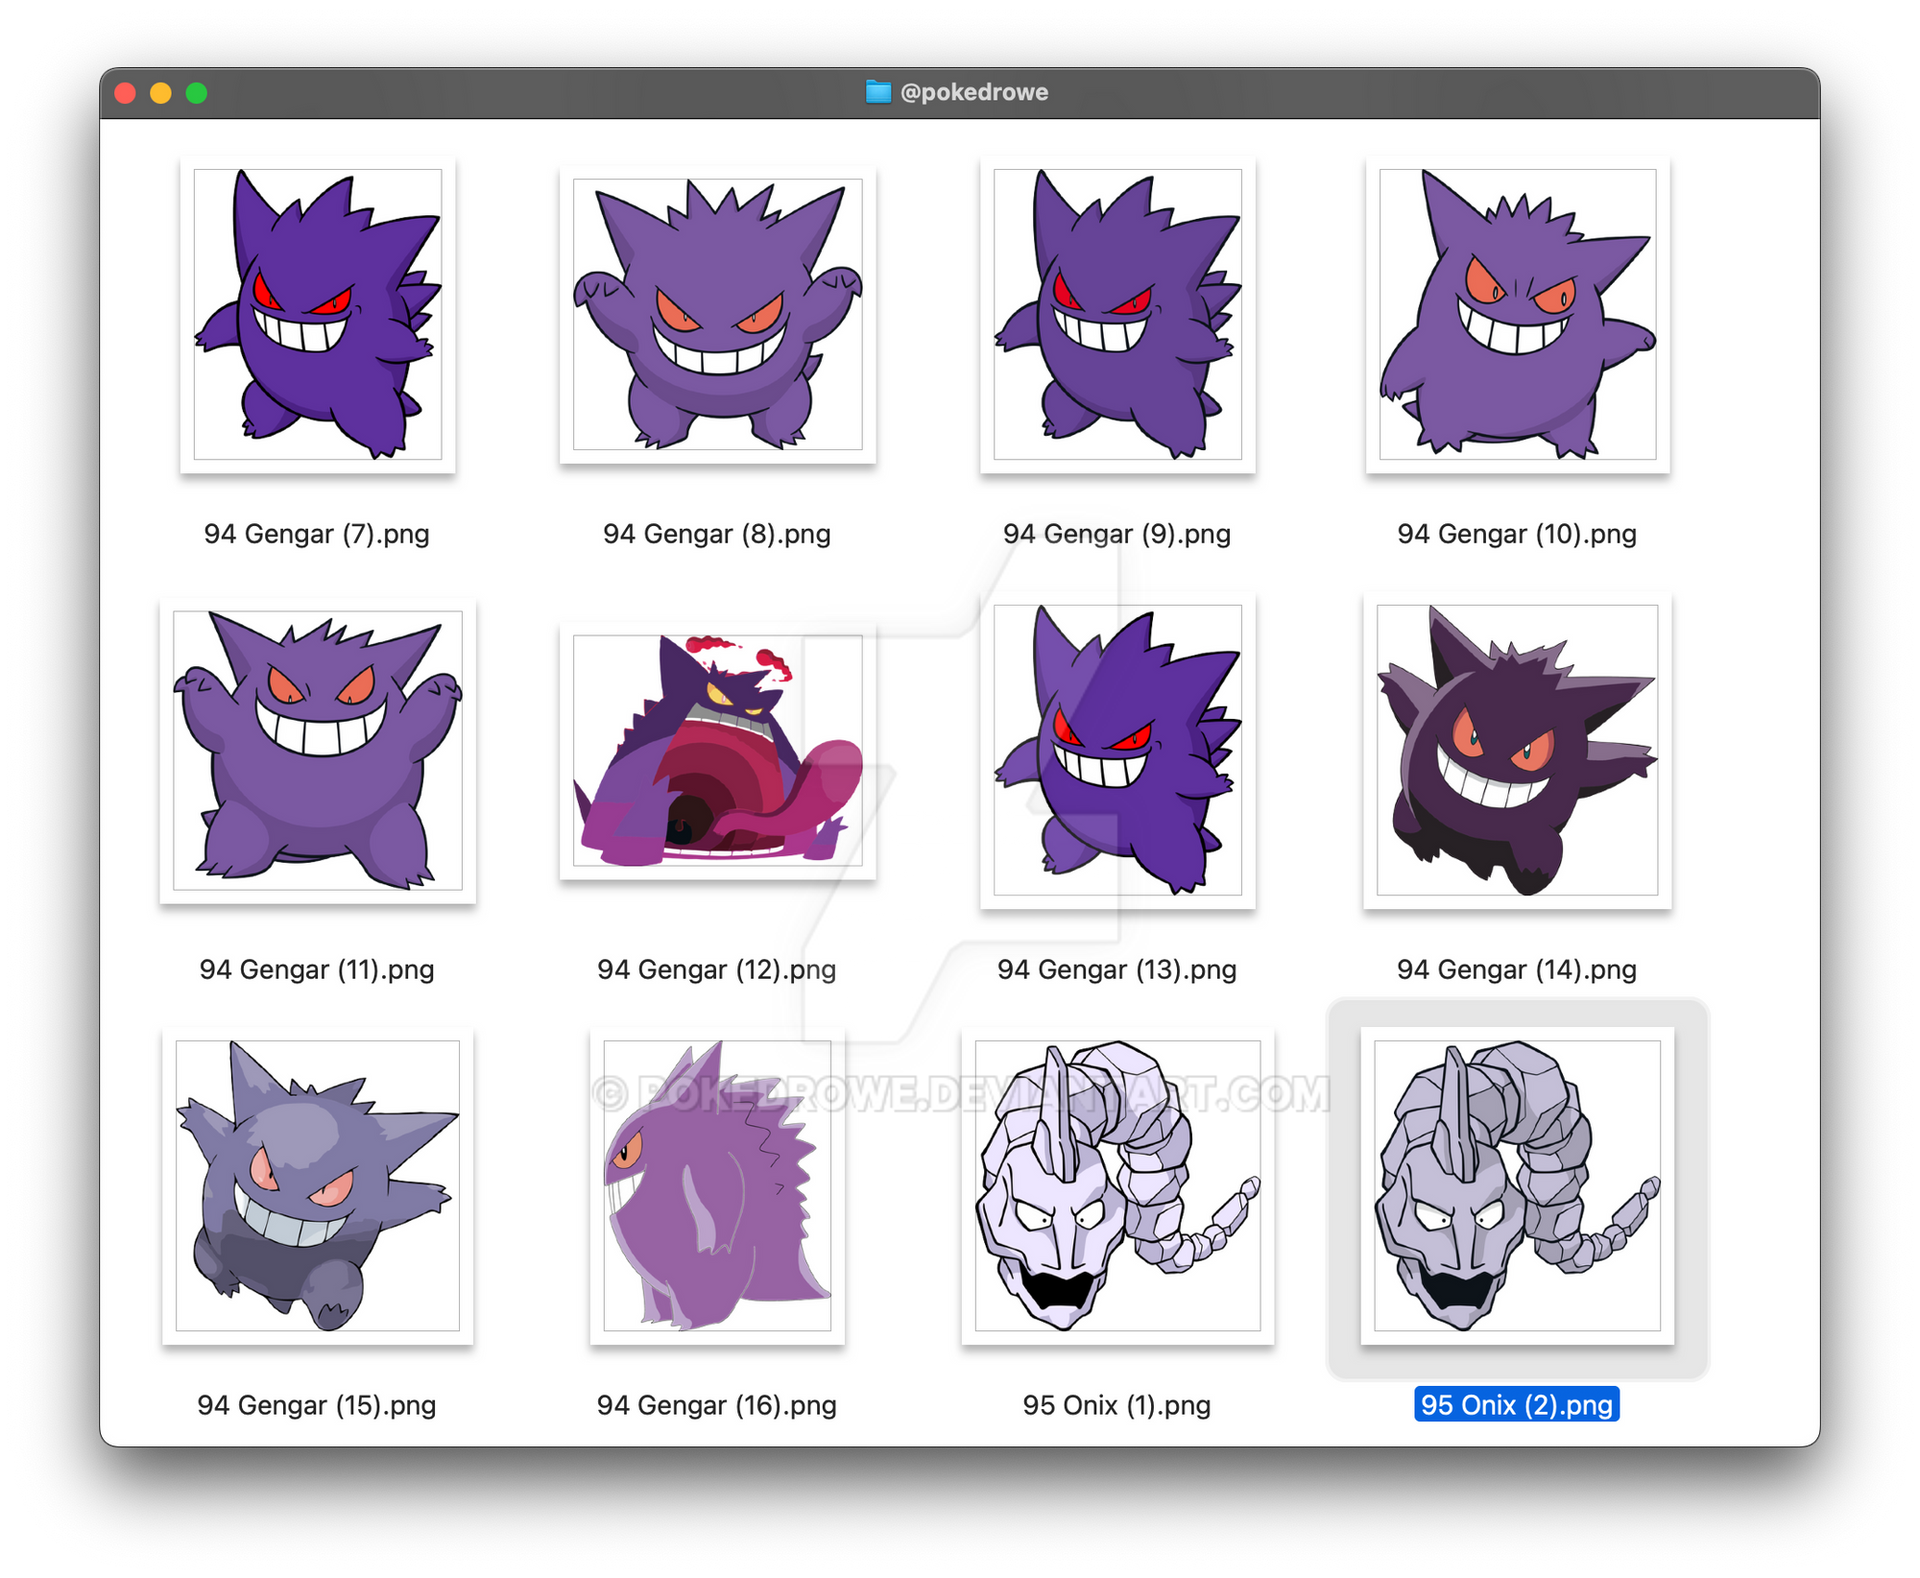Screen dimensions: 1920x1578
Task: Select the 94 Gengar (12).png Gigantamax thumbnail
Action: [717, 750]
